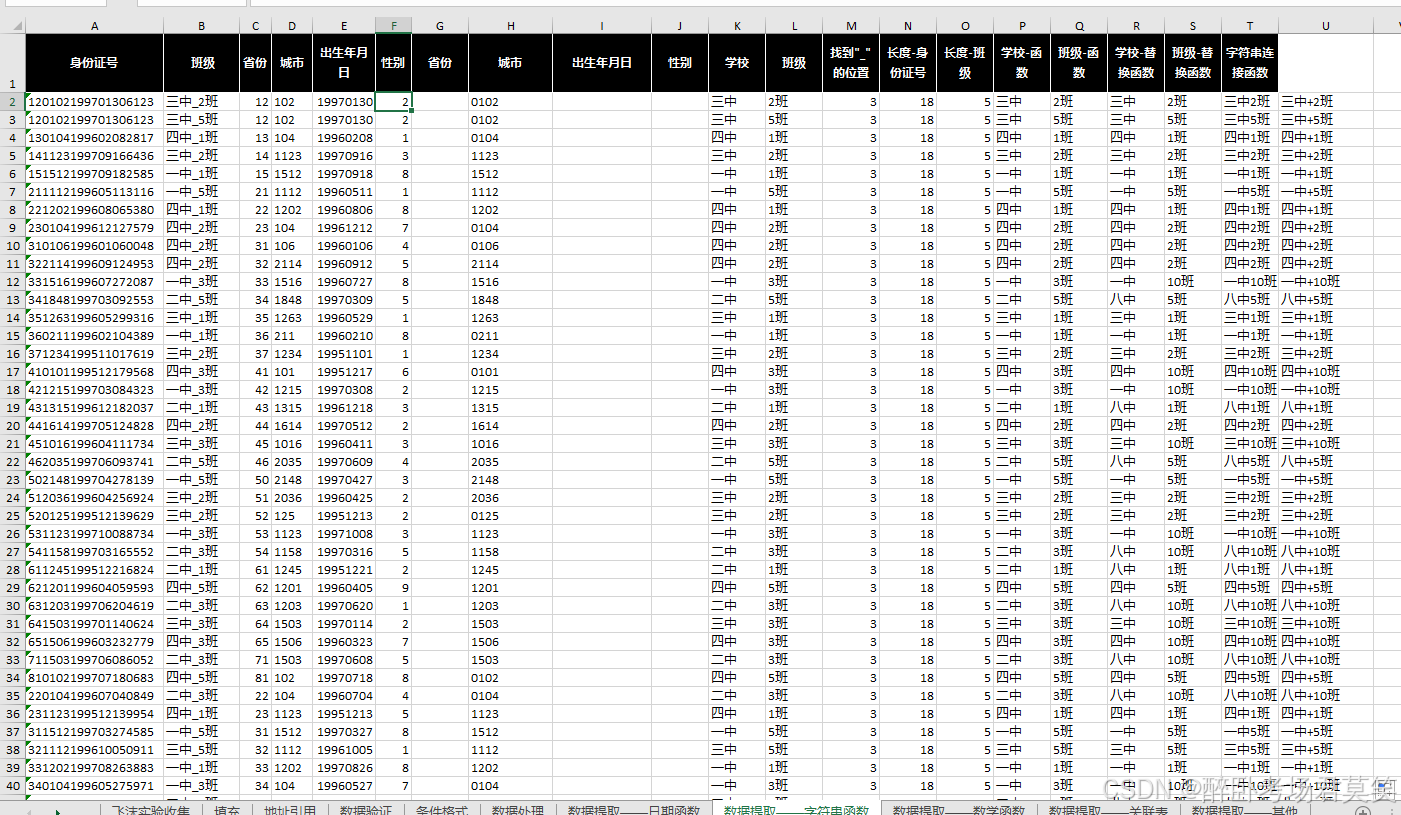
Task: Select column M by its header letter
Action: (851, 25)
